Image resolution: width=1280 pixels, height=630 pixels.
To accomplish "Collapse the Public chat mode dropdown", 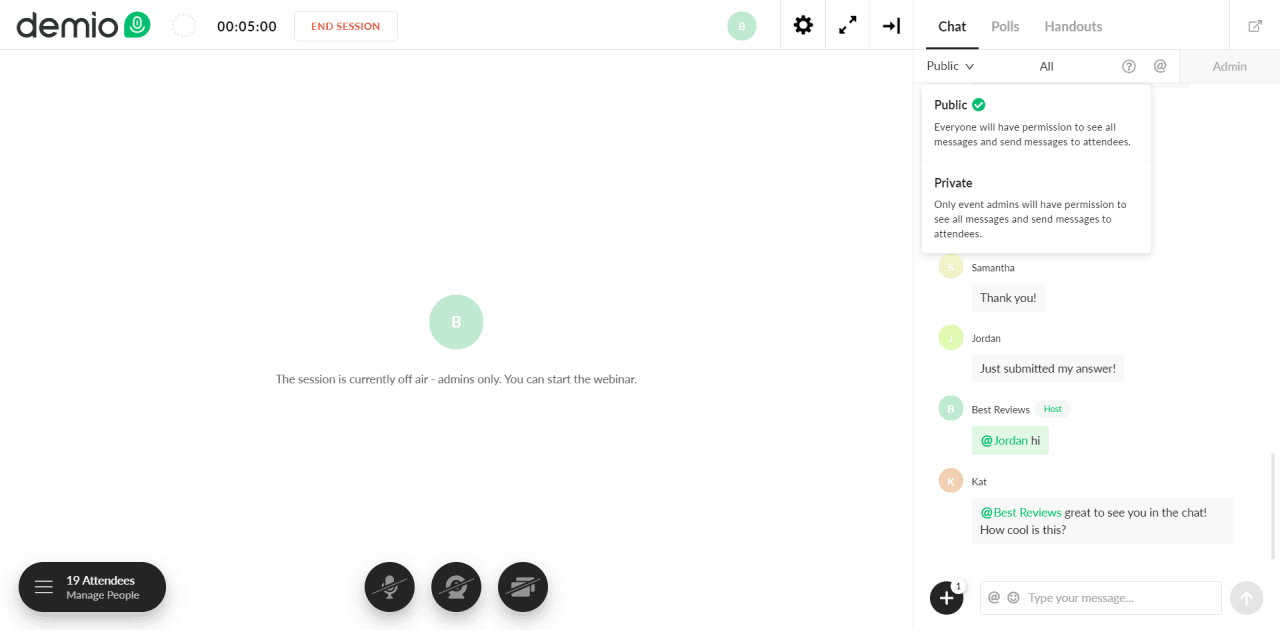I will pos(950,66).
